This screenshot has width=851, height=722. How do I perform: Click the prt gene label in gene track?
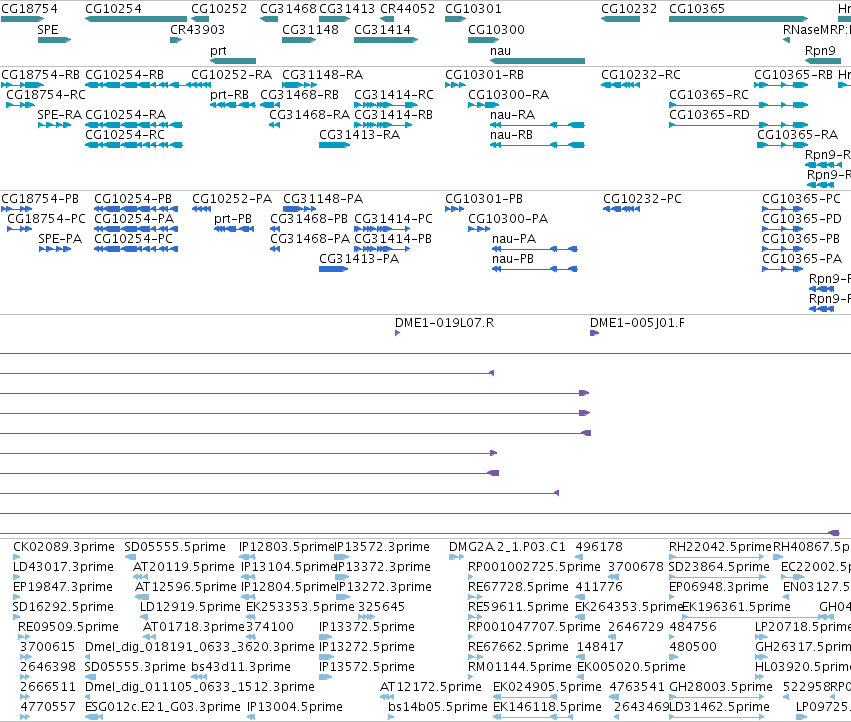[218, 51]
